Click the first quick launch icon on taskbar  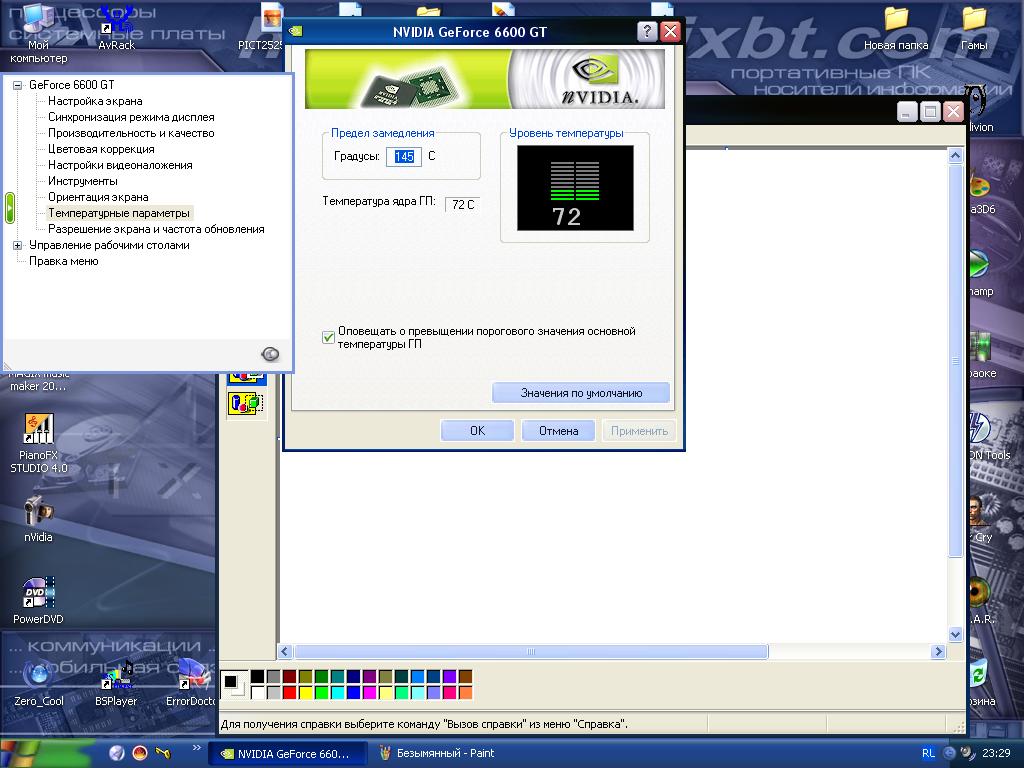(x=117, y=753)
